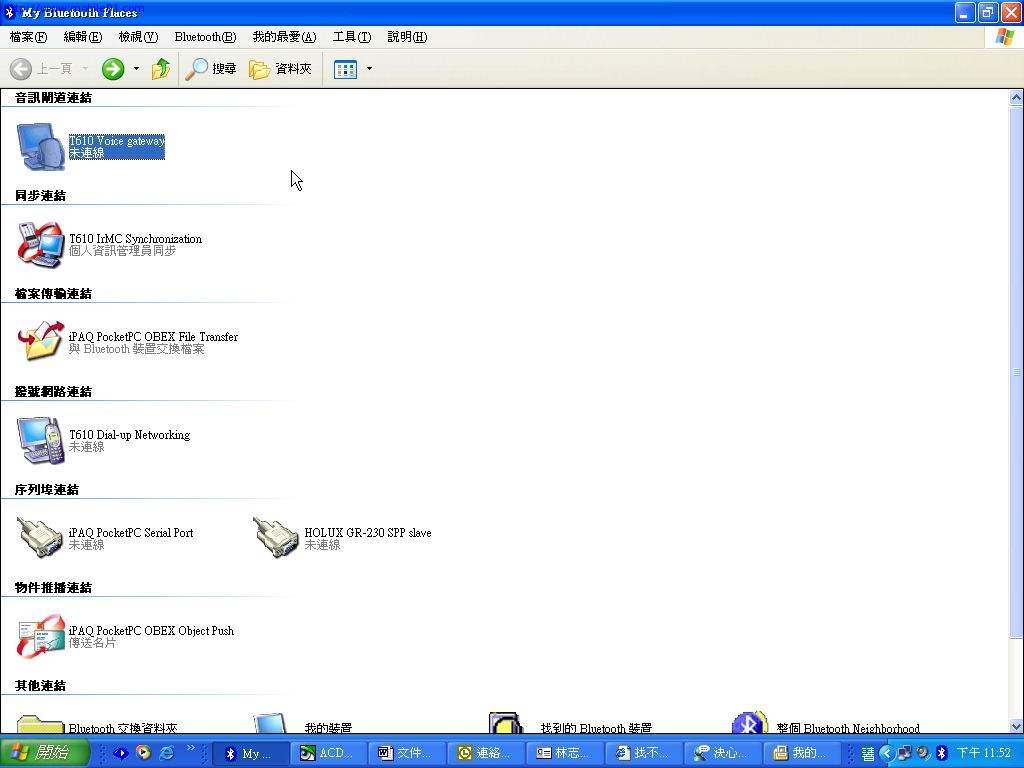1024x768 pixels.
Task: Click the 其他連結 group header
Action: click(40, 686)
